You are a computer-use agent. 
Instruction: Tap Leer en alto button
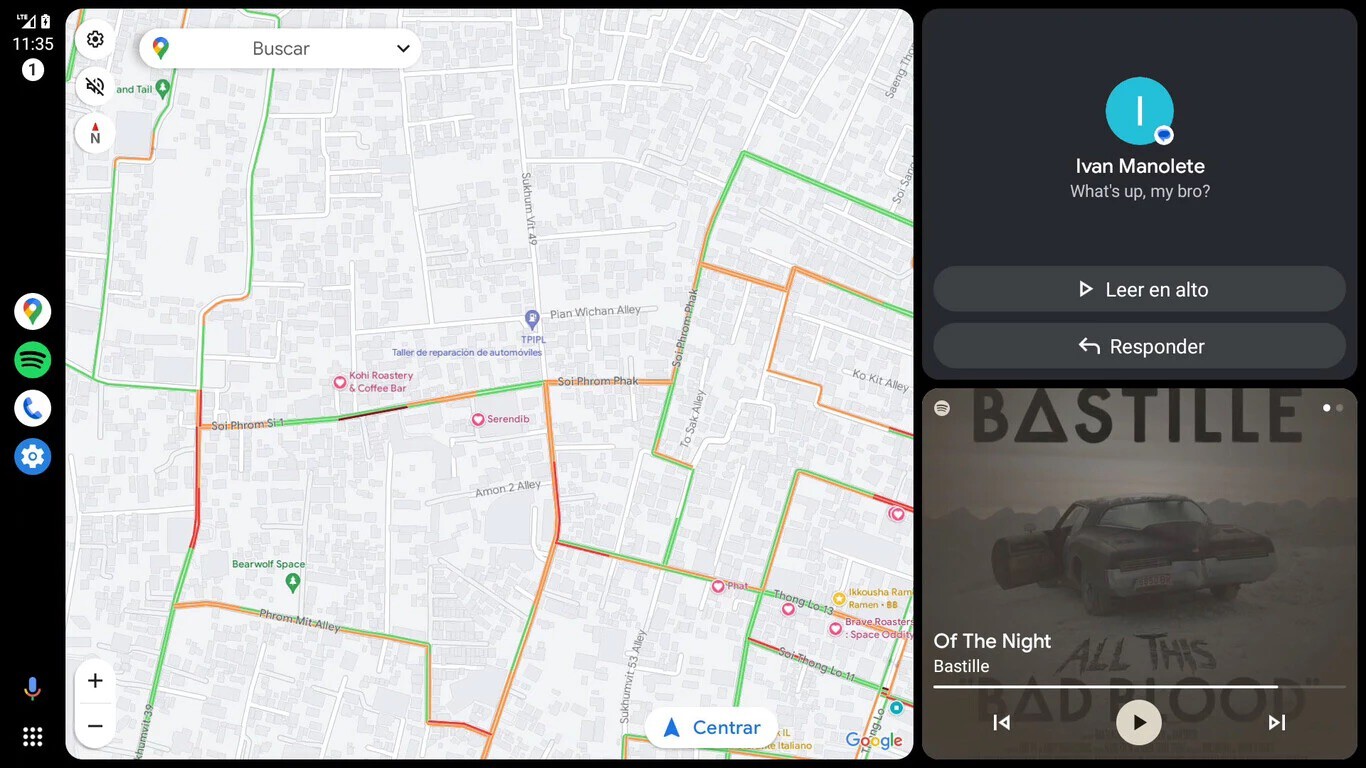coord(1139,289)
